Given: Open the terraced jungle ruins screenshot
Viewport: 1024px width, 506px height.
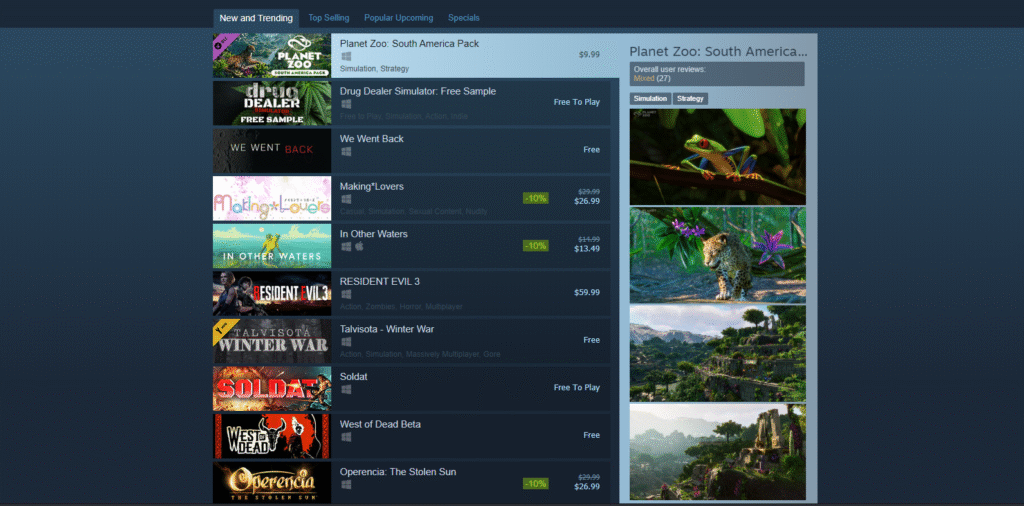Looking at the screenshot, I should tap(718, 353).
